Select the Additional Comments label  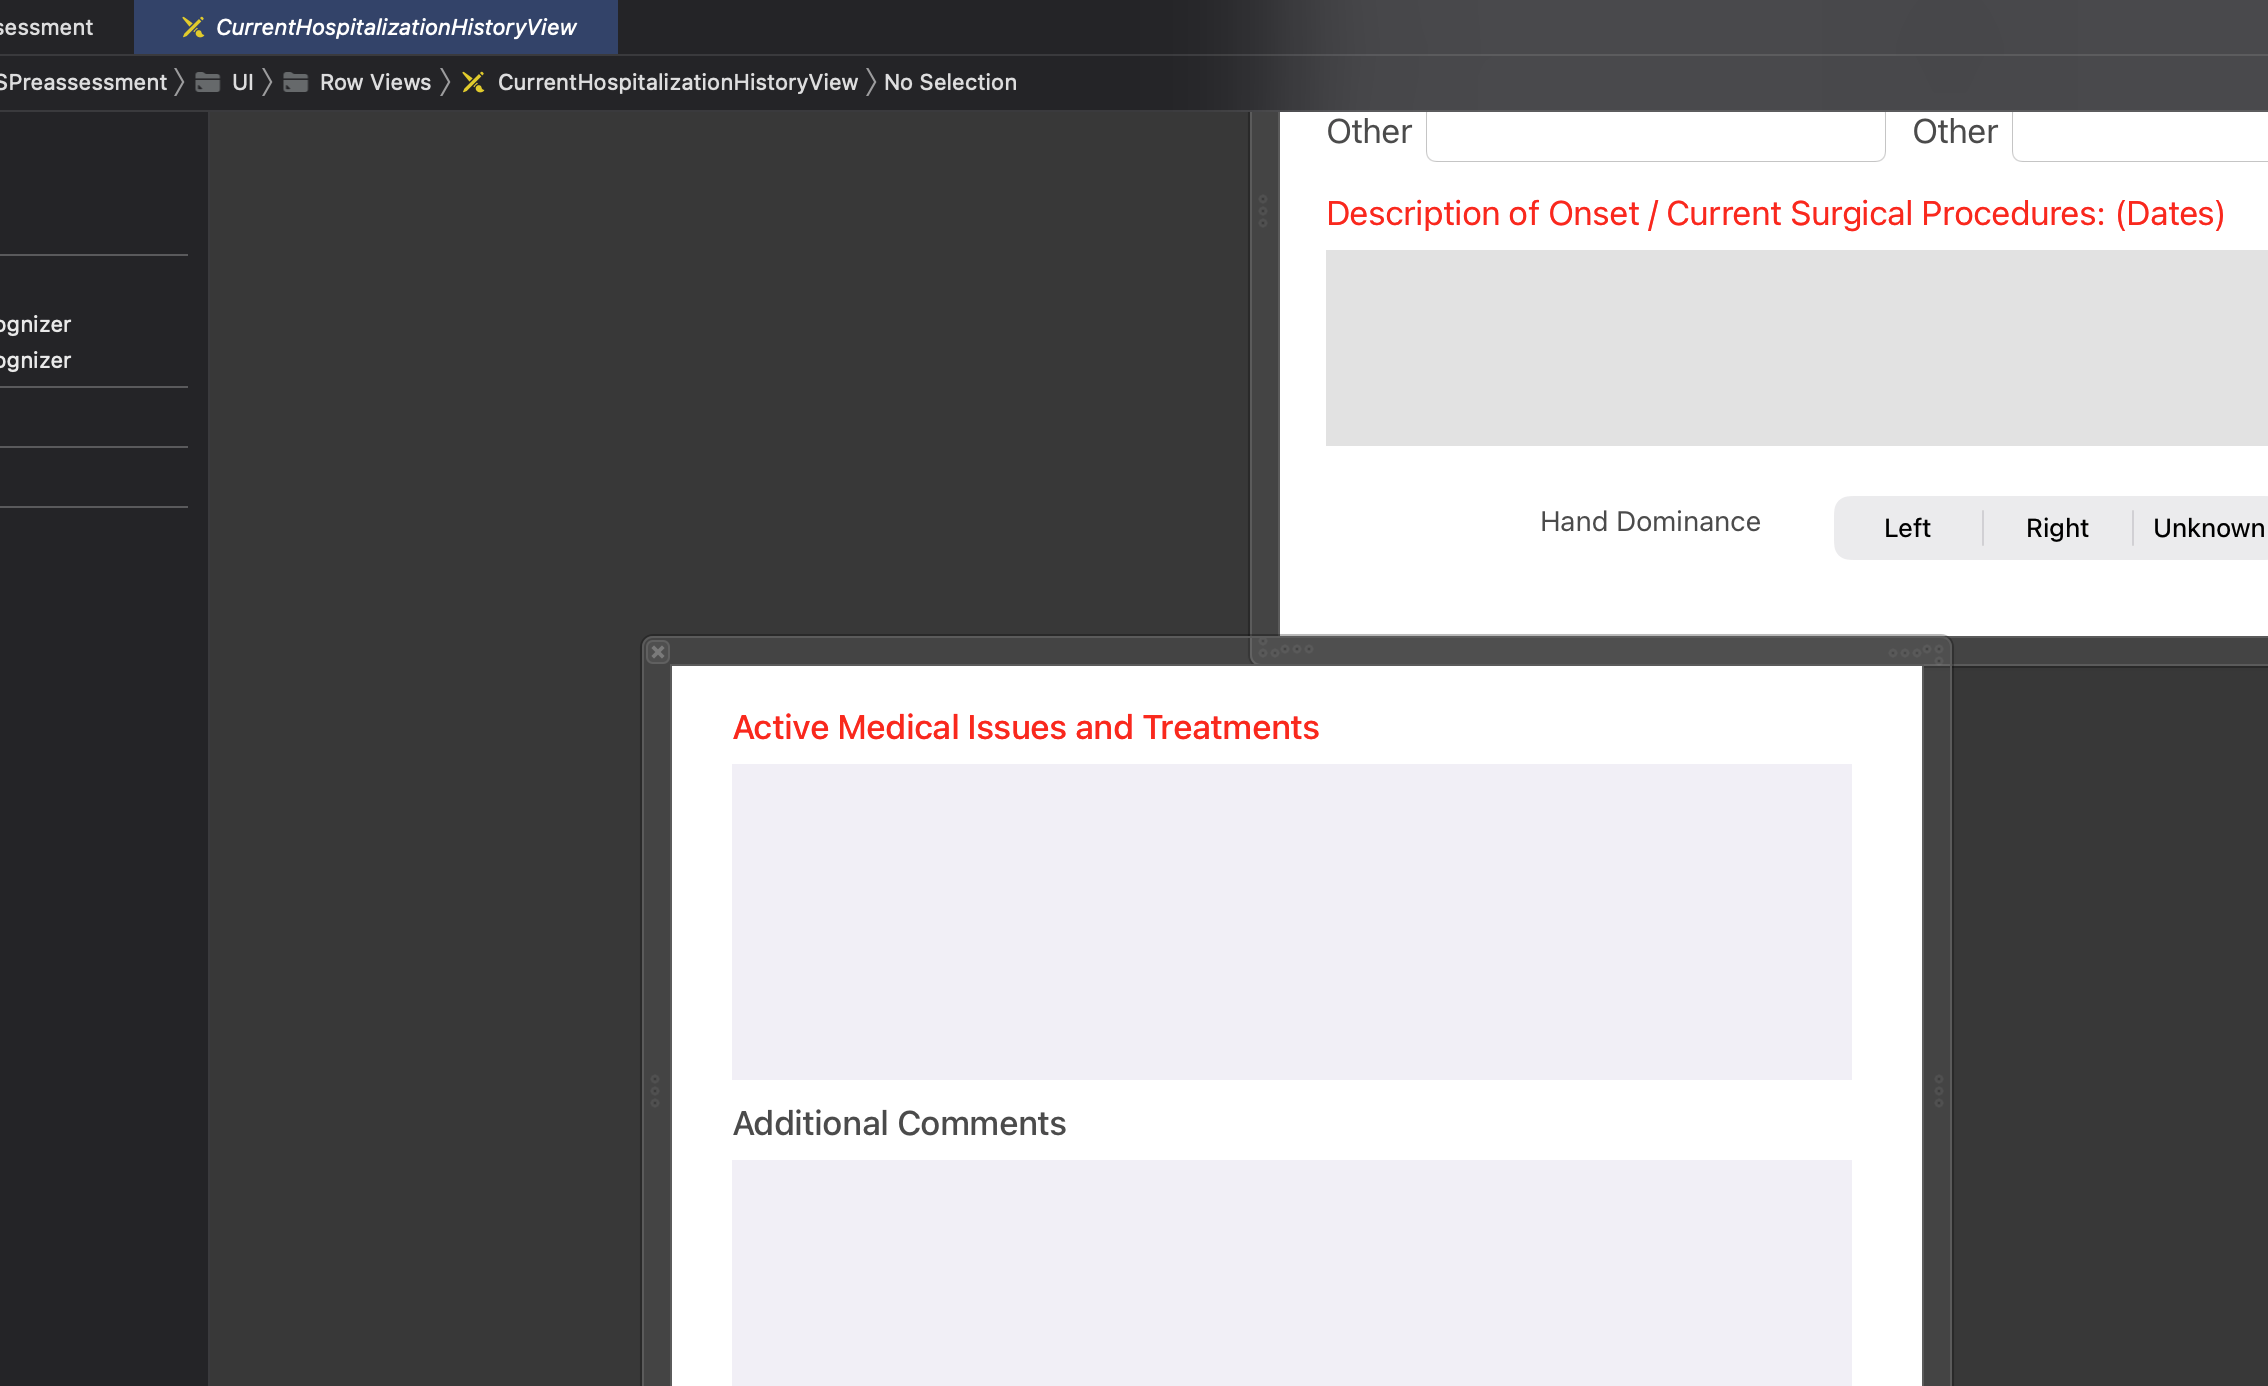[x=899, y=1123]
